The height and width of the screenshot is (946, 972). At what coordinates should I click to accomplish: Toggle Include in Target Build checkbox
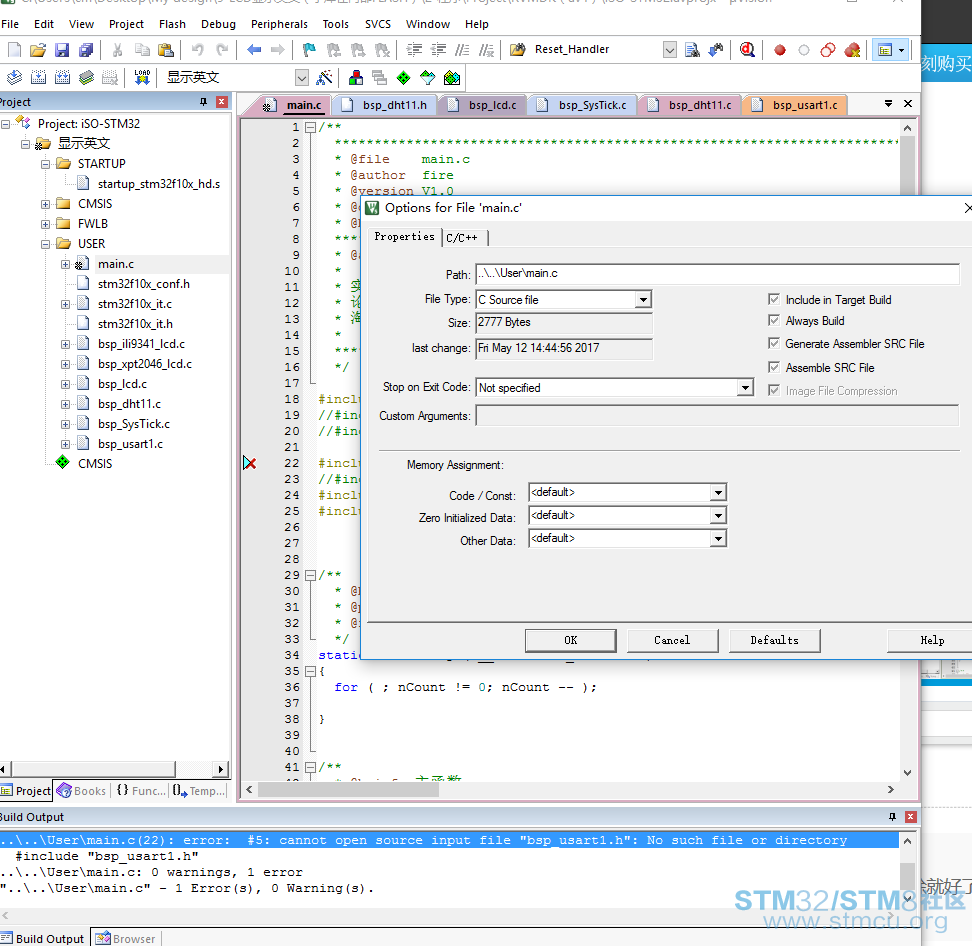[774, 299]
